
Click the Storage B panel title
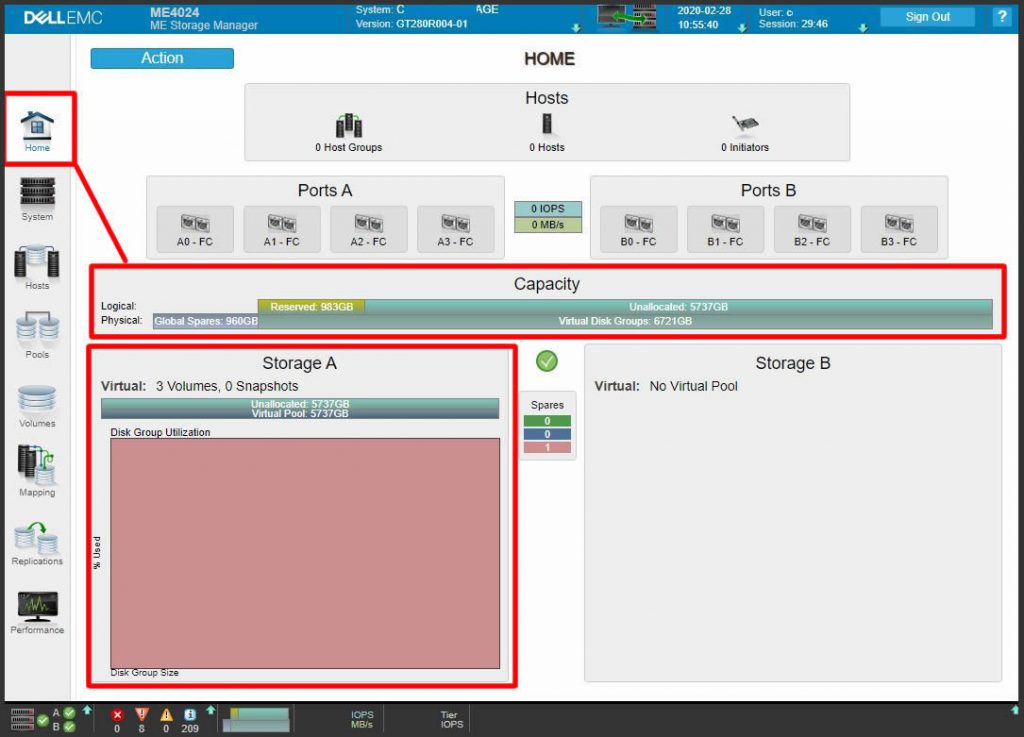pos(792,363)
